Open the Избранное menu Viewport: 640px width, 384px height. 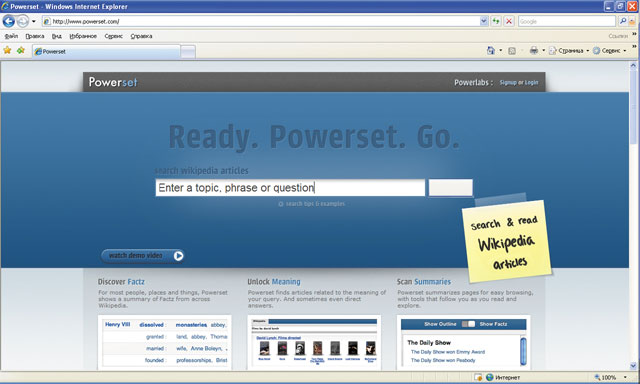pyautogui.click(x=83, y=36)
